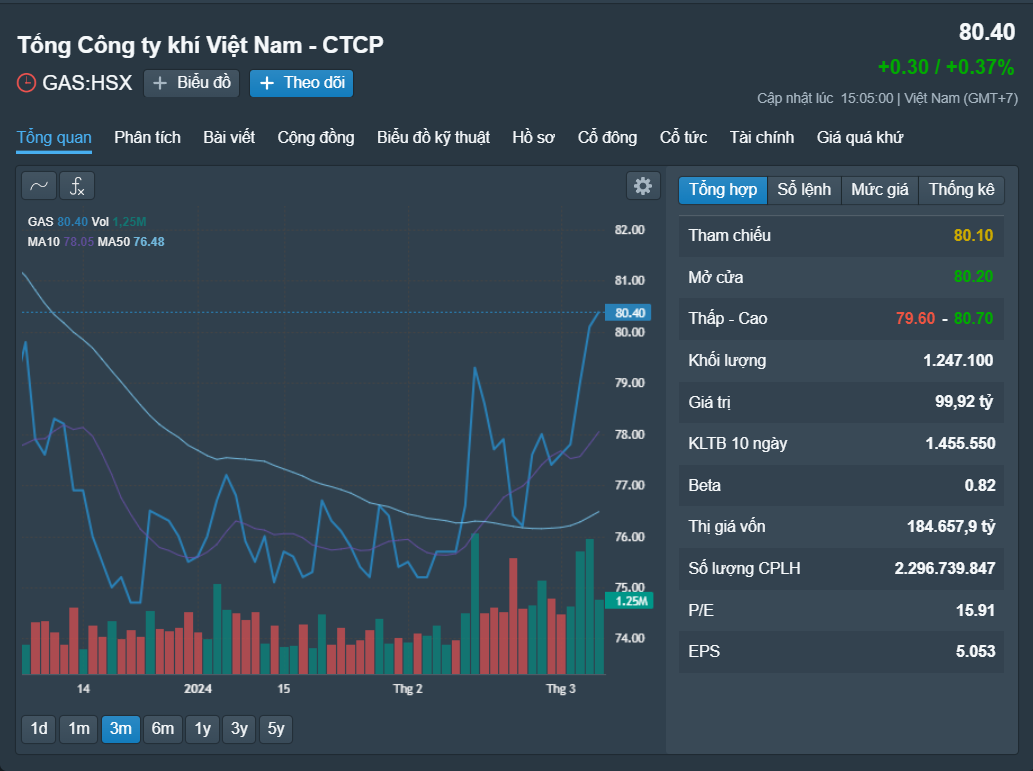Viewport: 1033px width, 771px height.
Task: Switch to the Phân tích tab
Action: pos(148,137)
